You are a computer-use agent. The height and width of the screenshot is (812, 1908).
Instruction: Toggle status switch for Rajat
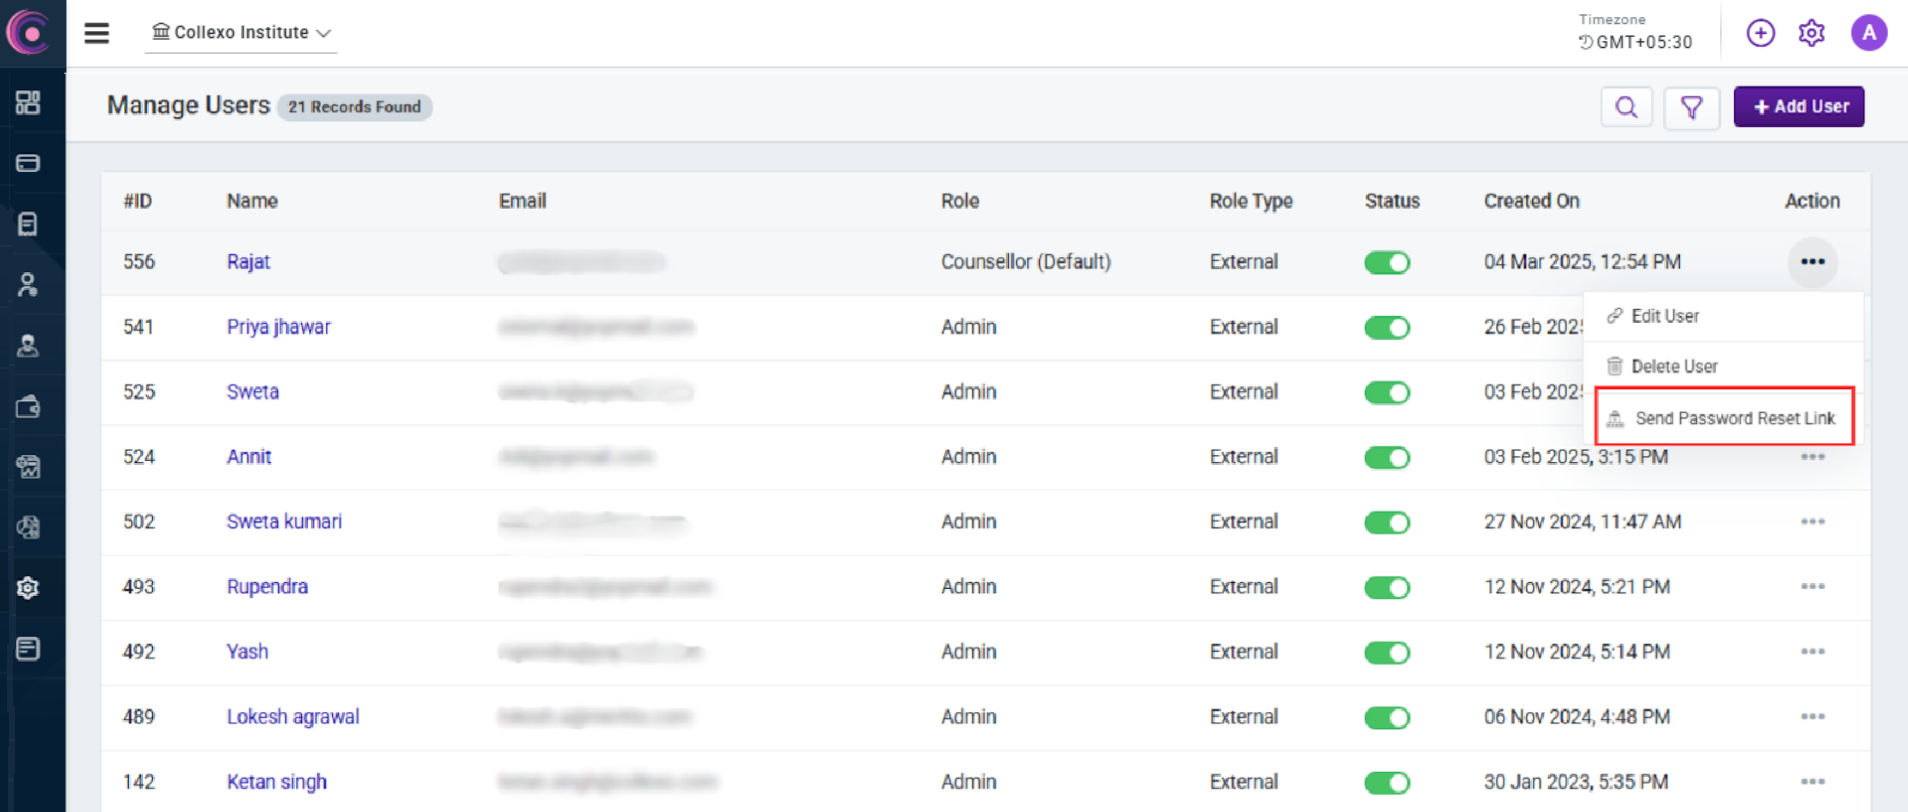pyautogui.click(x=1387, y=262)
